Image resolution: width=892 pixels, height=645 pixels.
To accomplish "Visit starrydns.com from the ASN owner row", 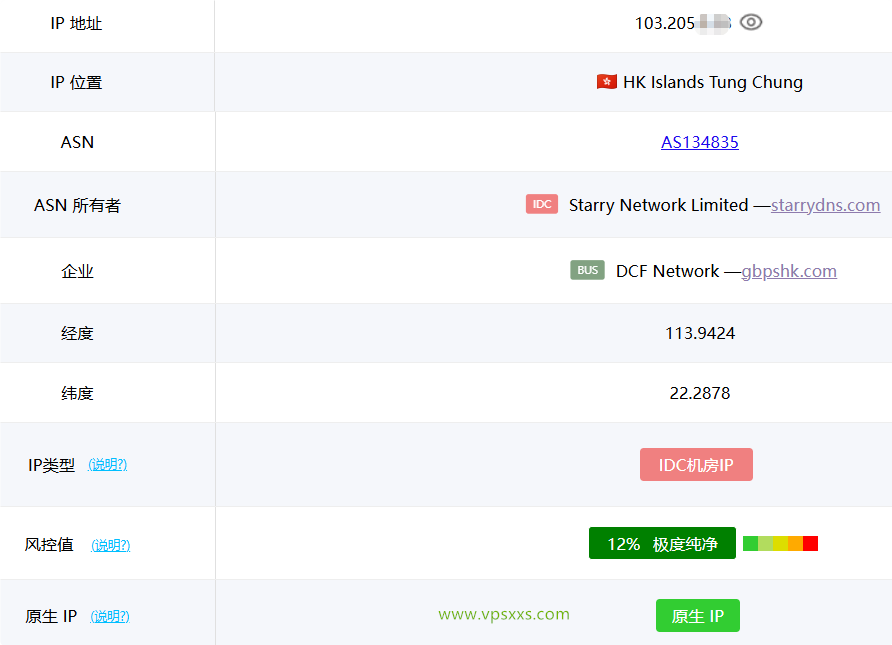I will [825, 204].
